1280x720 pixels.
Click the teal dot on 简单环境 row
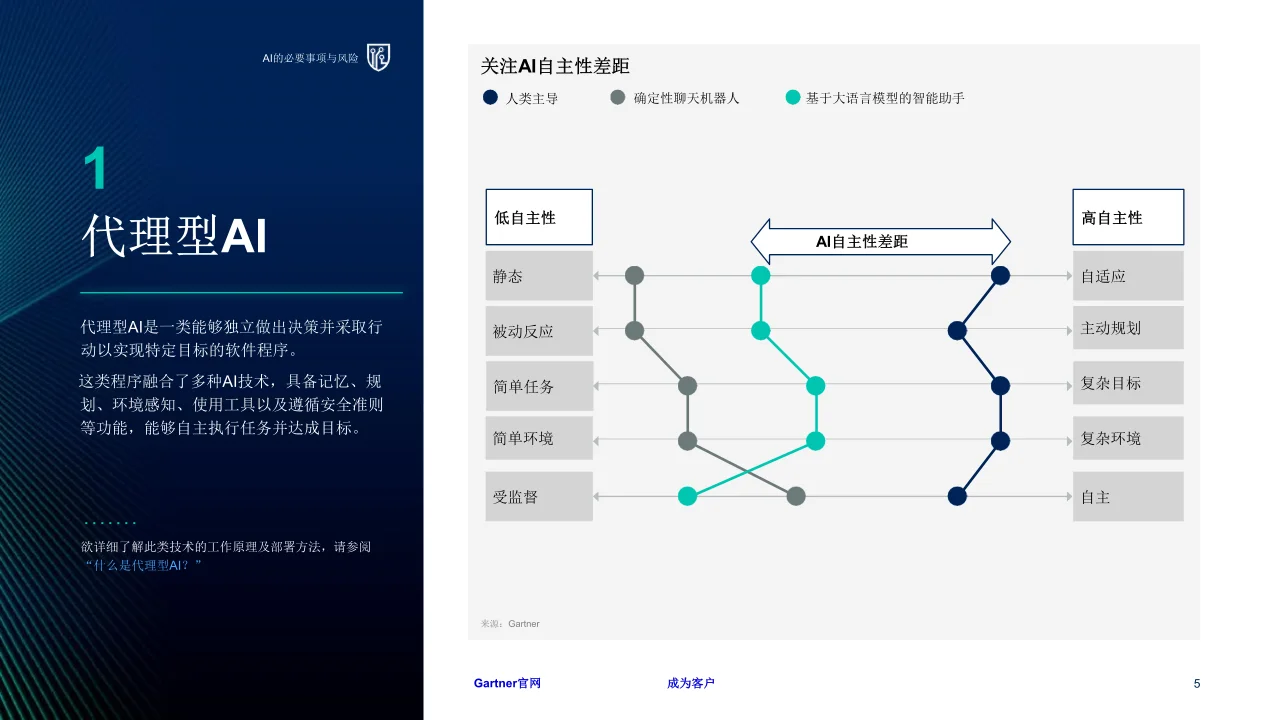coord(816,440)
